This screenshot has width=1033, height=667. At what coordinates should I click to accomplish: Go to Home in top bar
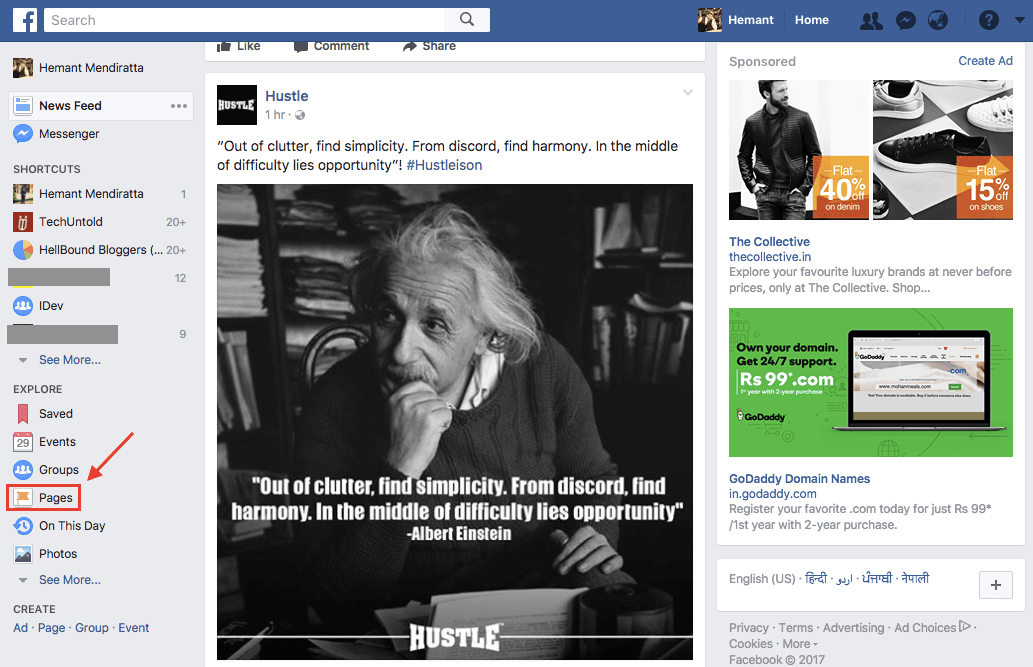pyautogui.click(x=812, y=20)
